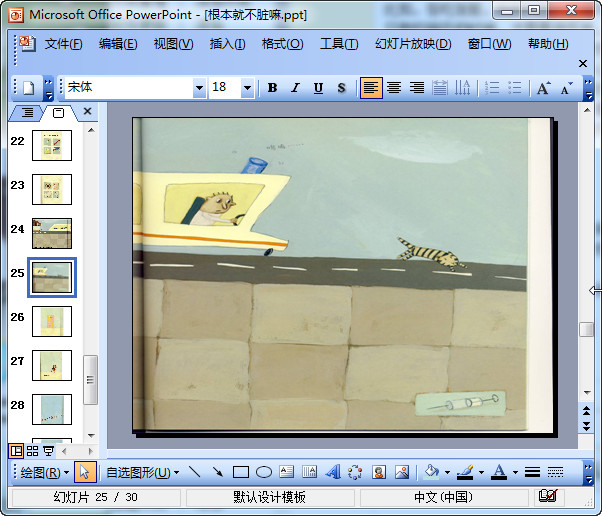Select slide 23 thumbnail
Viewport: 602px width, 516px height.
click(52, 189)
